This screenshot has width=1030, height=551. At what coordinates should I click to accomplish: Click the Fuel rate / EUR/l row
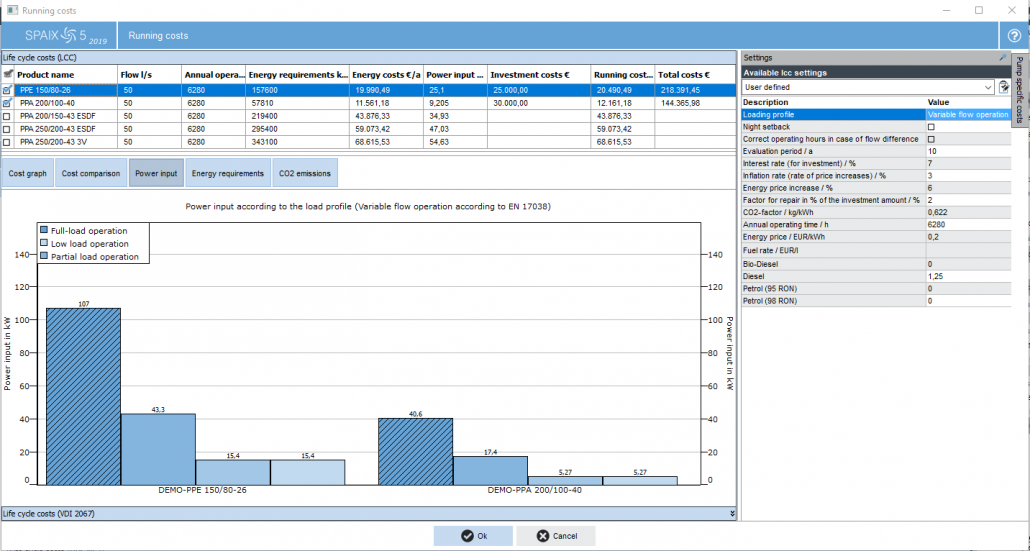tap(876, 250)
